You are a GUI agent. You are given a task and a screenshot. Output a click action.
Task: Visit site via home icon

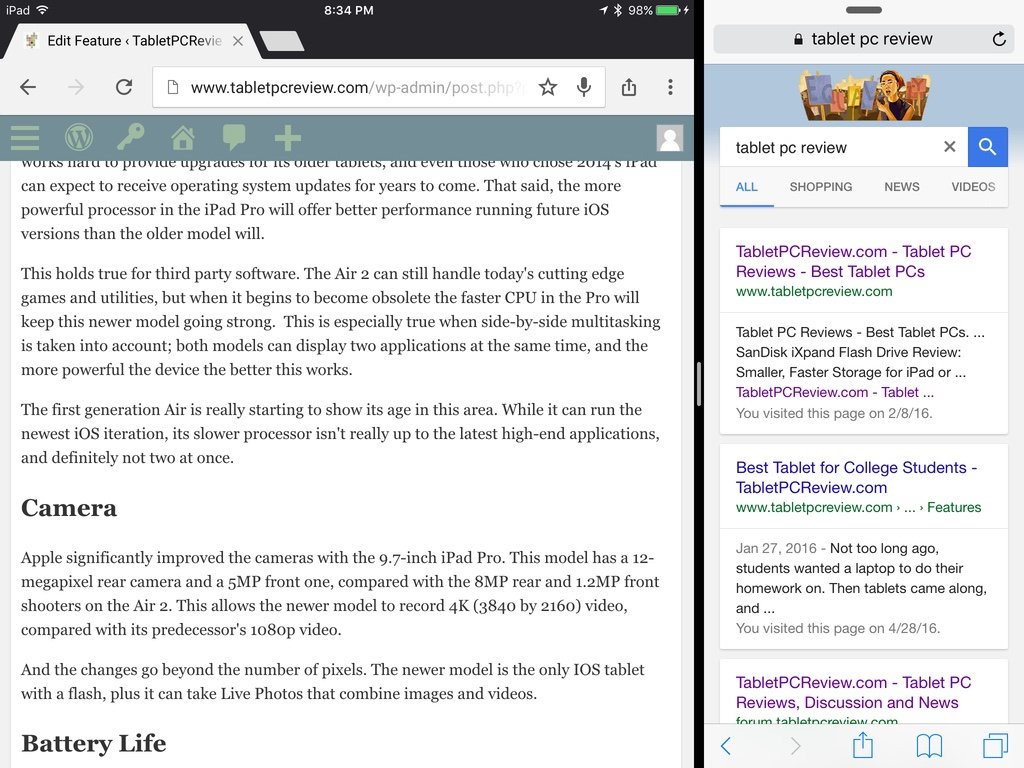[183, 138]
